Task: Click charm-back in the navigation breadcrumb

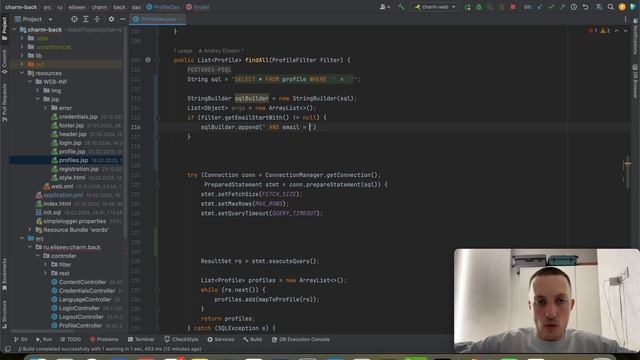Action: (21, 7)
